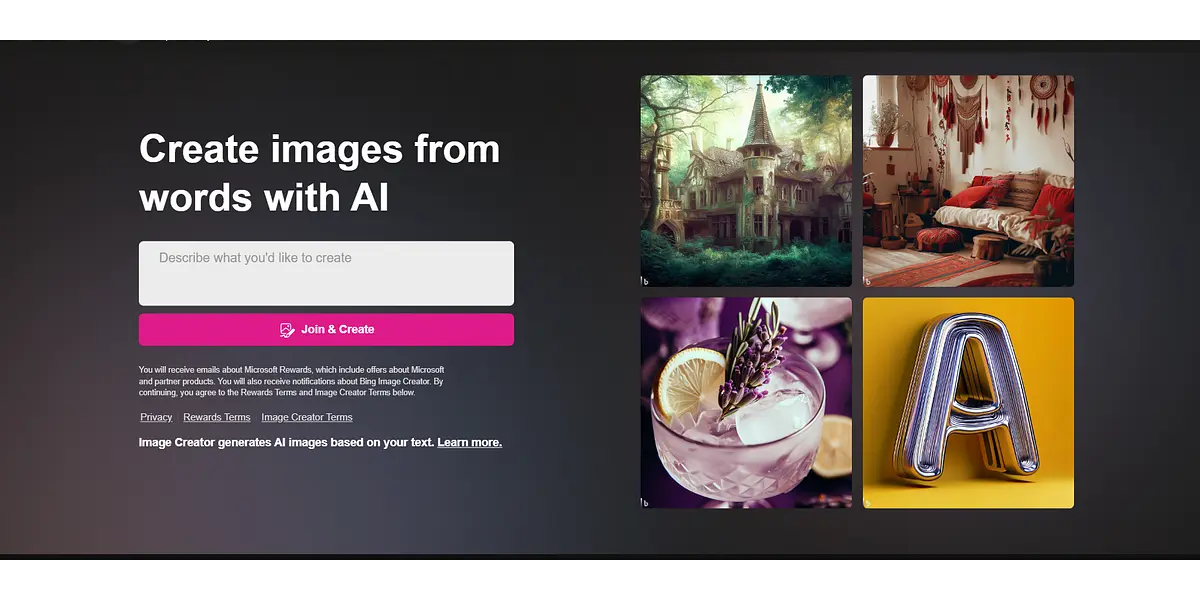Select the fairytale forest castle thumbnail
This screenshot has width=1200, height=600.
(746, 180)
